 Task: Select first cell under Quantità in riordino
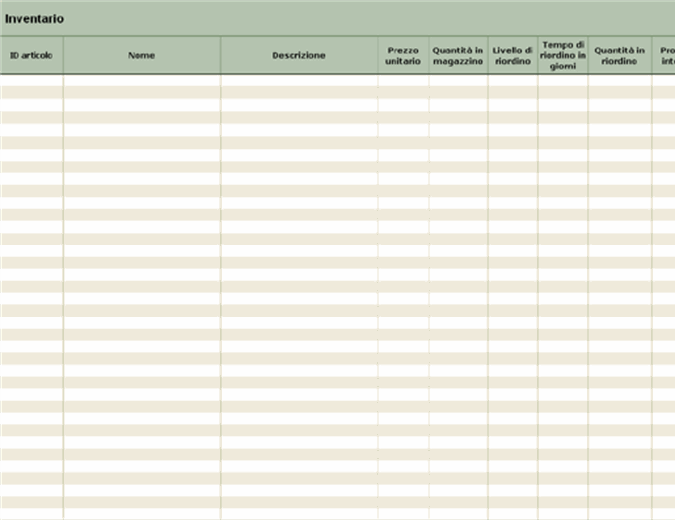(620, 80)
